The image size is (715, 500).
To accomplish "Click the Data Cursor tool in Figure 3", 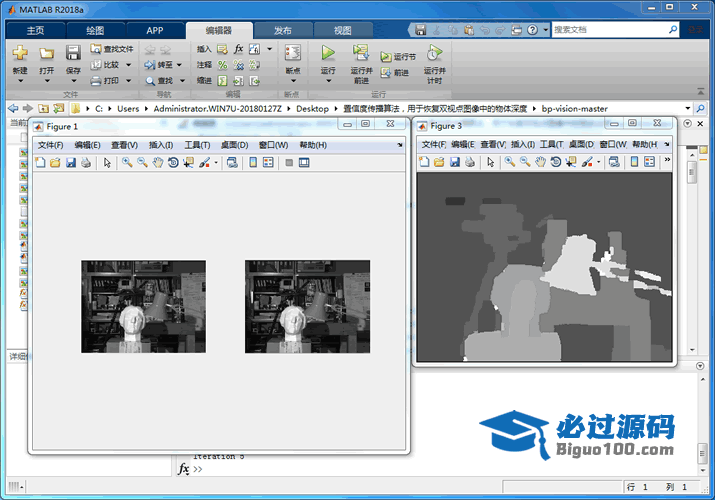I will (571, 161).
